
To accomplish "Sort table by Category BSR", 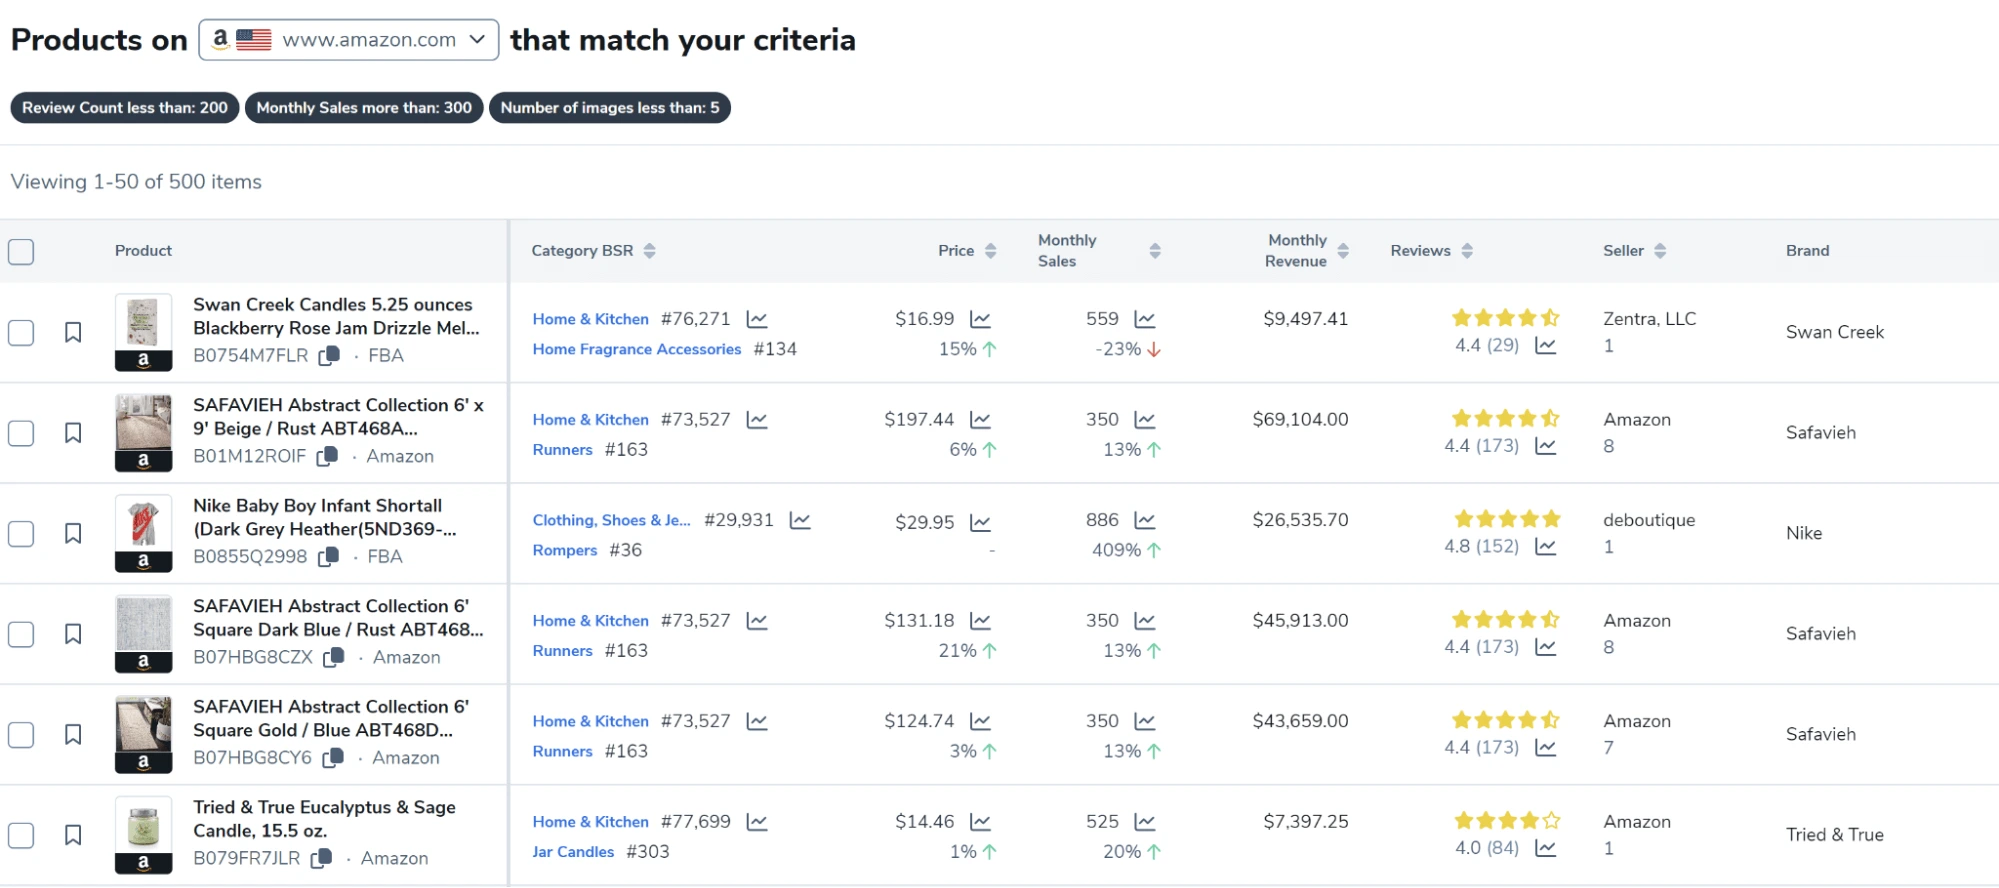I will tap(650, 251).
